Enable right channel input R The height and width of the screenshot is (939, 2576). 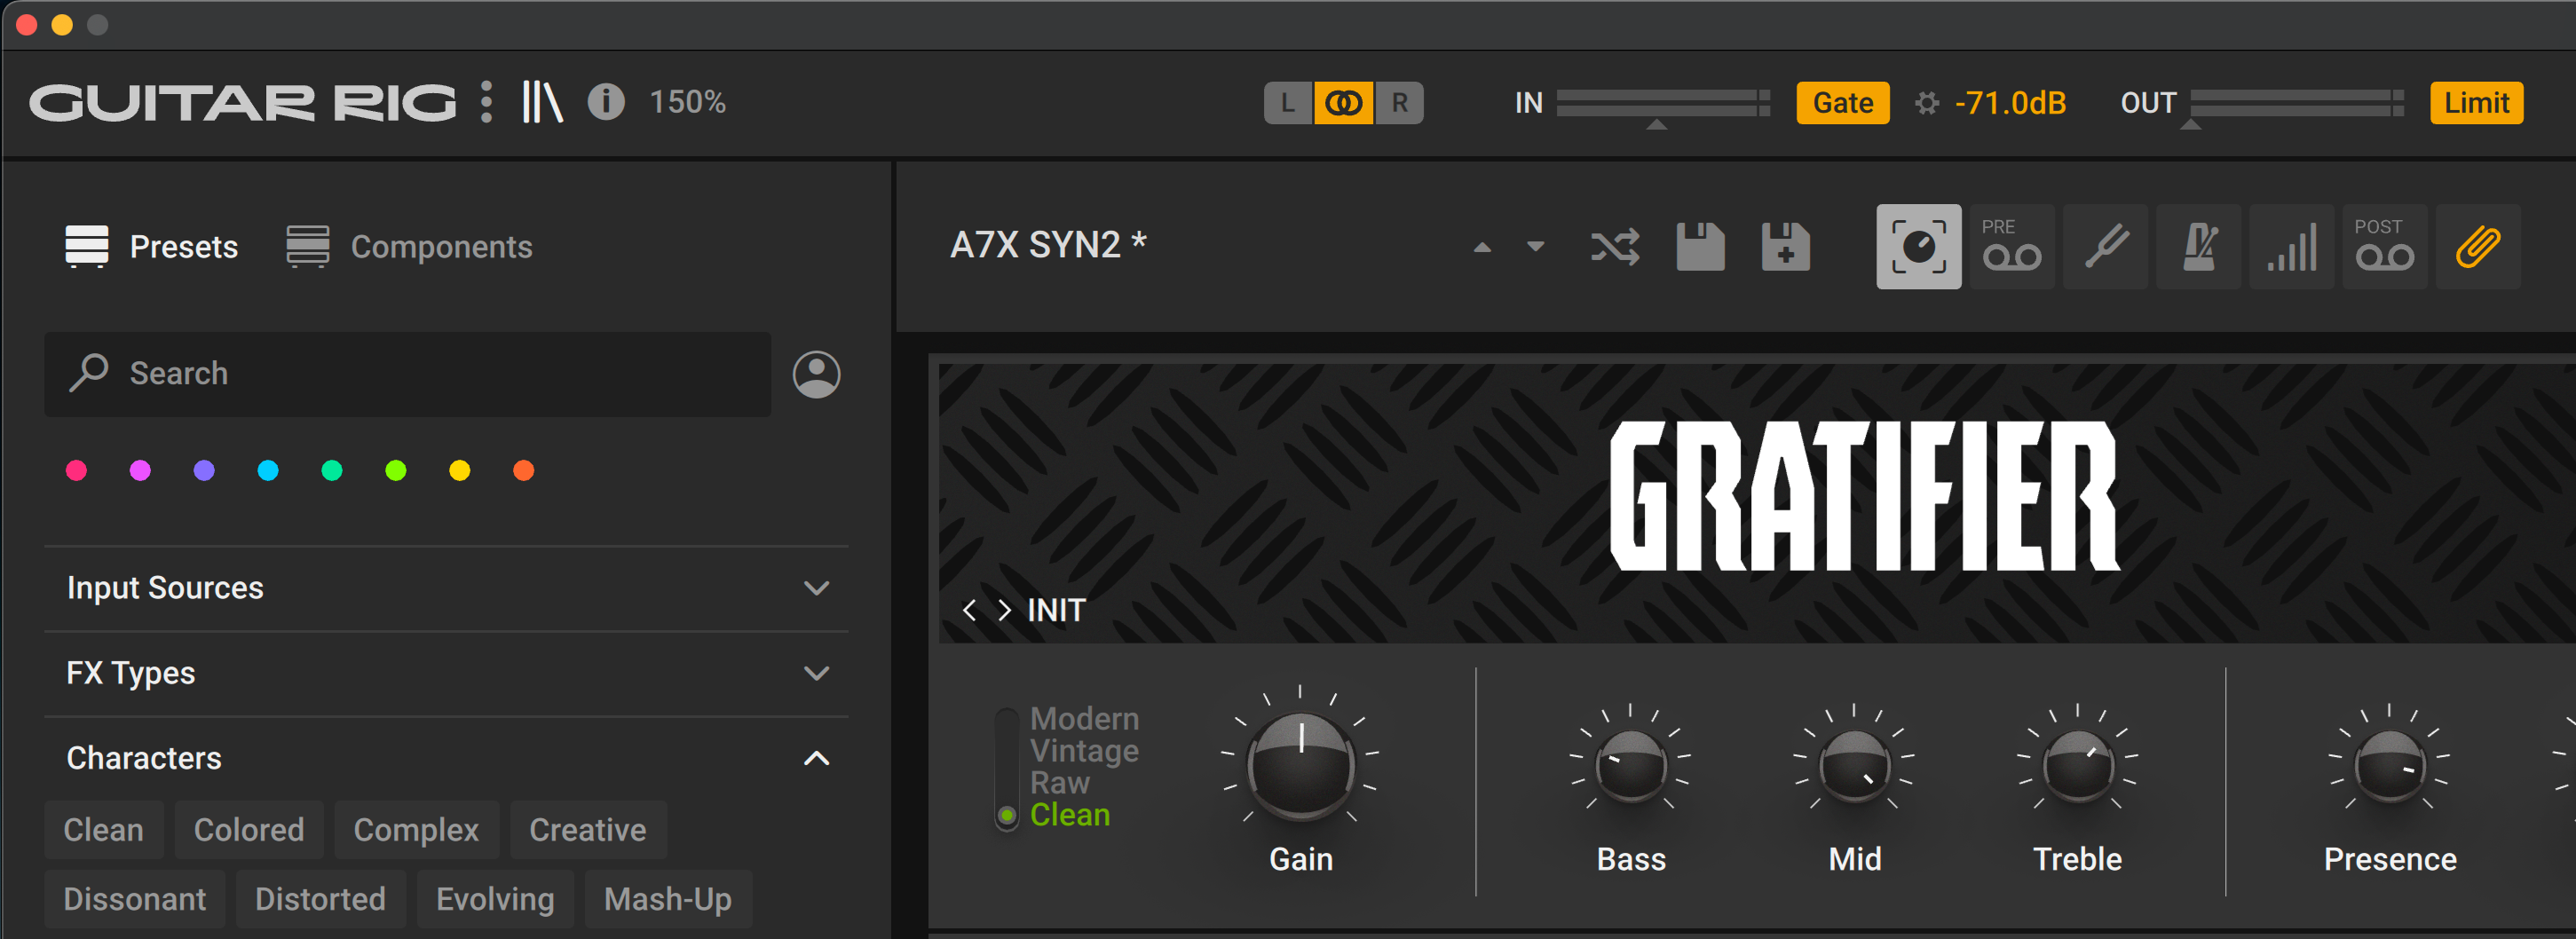pos(1399,103)
